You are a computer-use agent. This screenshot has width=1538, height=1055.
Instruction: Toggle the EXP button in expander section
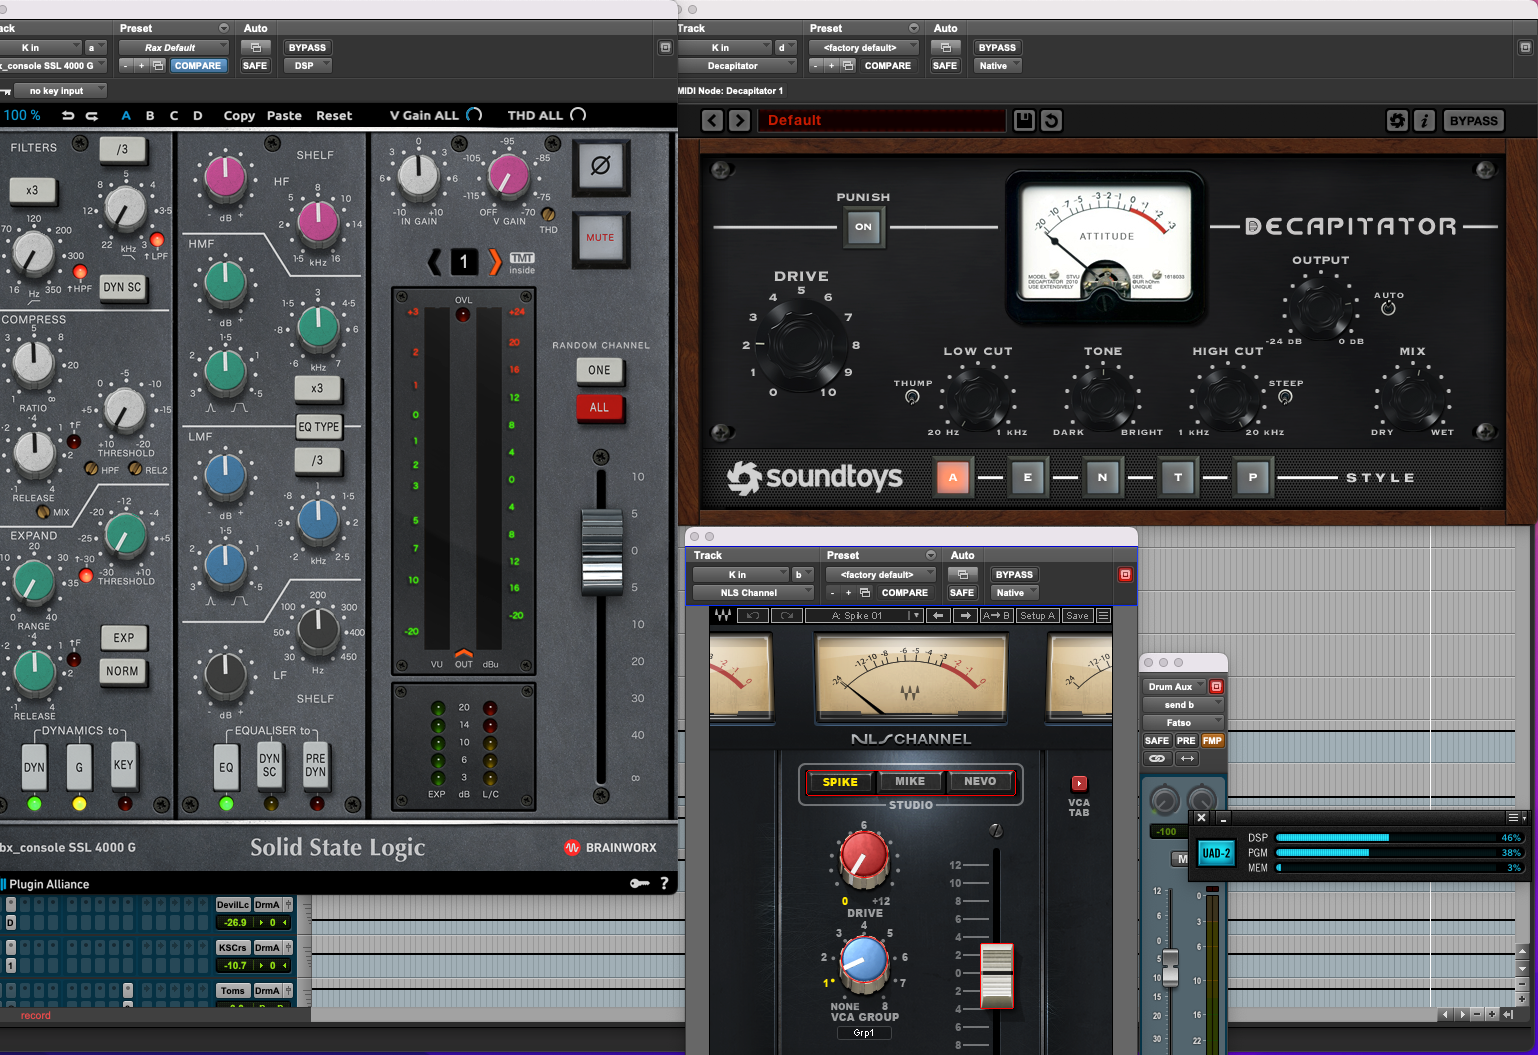(x=124, y=638)
